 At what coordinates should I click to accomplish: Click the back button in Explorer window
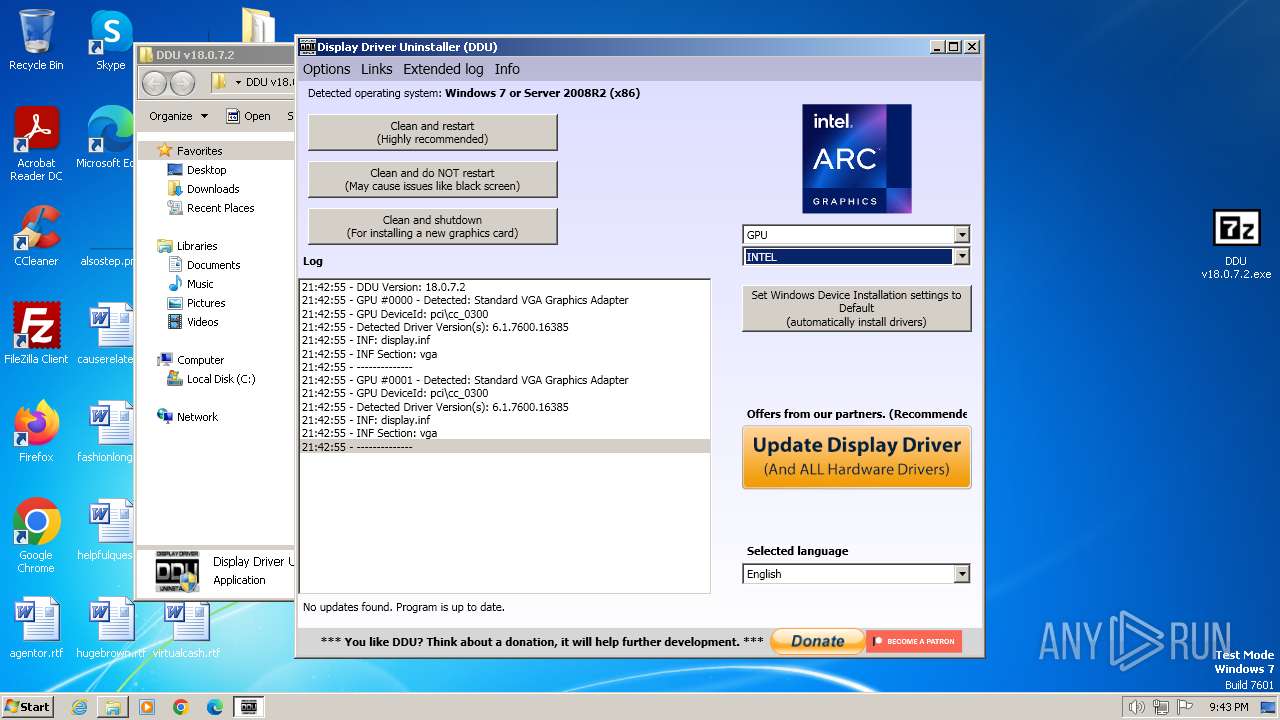coord(154,83)
